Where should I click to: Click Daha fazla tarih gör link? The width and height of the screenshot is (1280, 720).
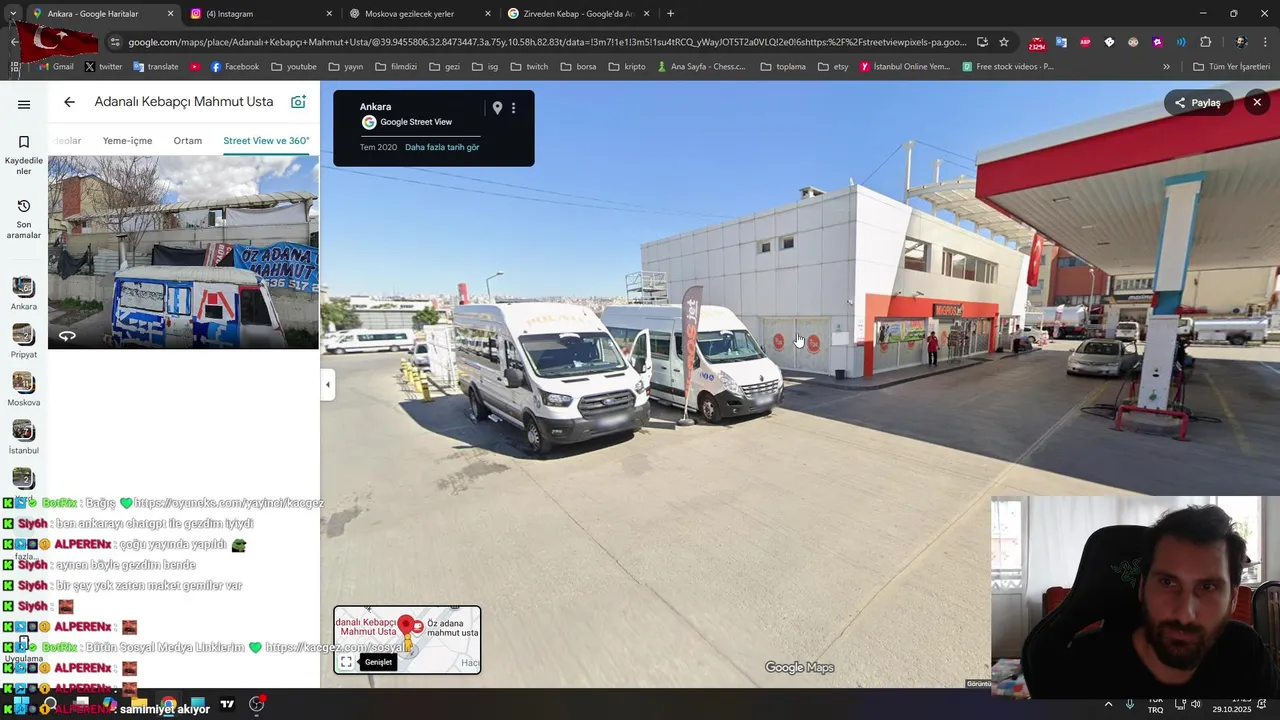click(442, 147)
